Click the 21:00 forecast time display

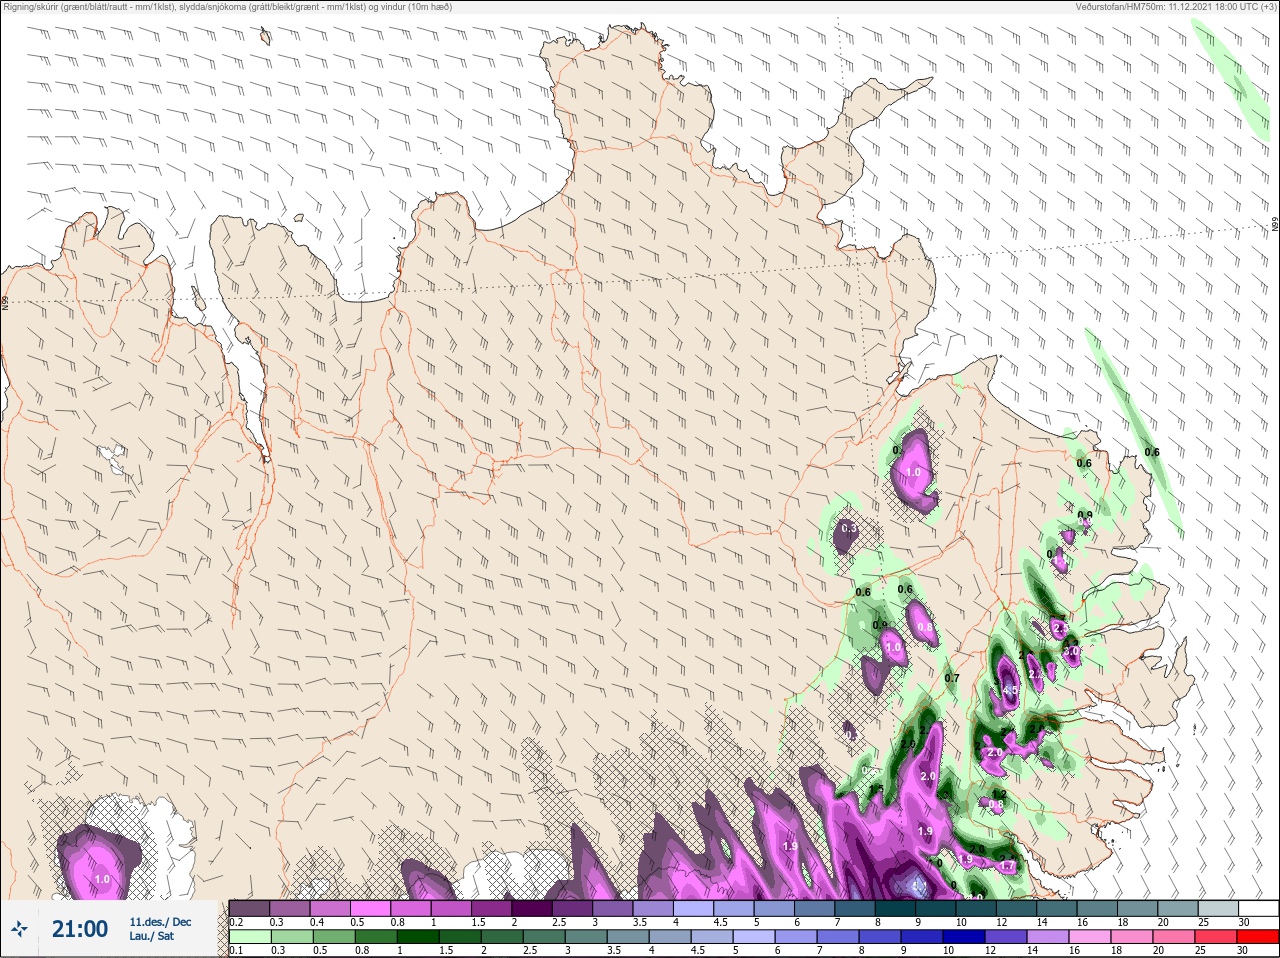coord(80,929)
